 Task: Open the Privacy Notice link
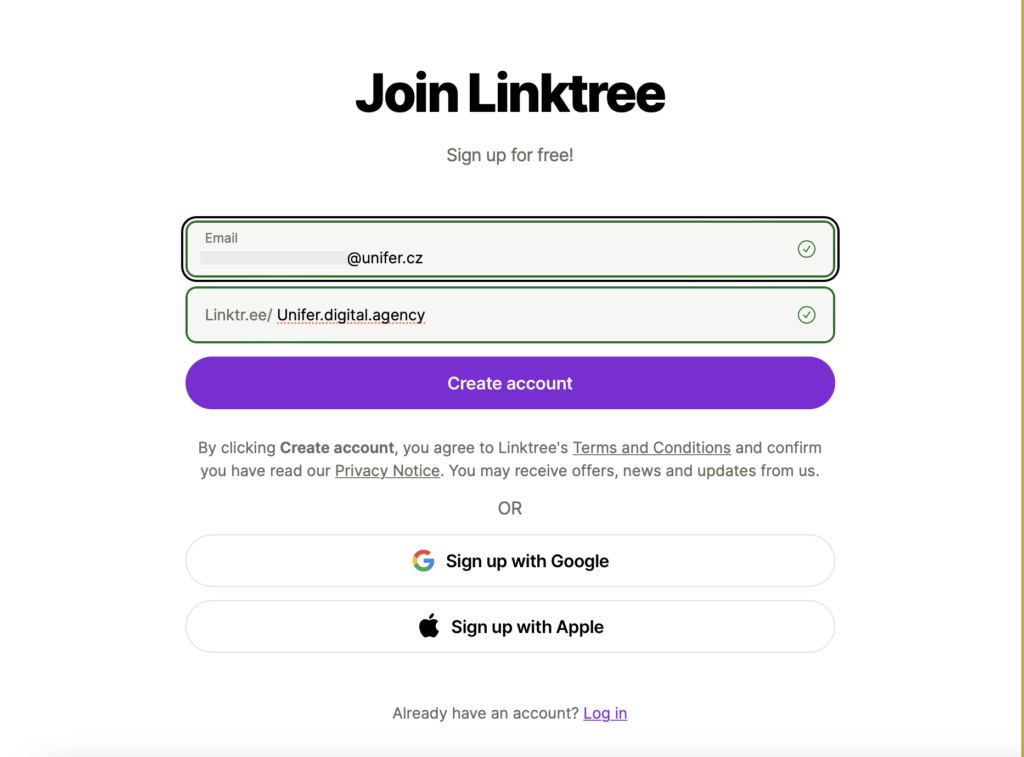[387, 471]
